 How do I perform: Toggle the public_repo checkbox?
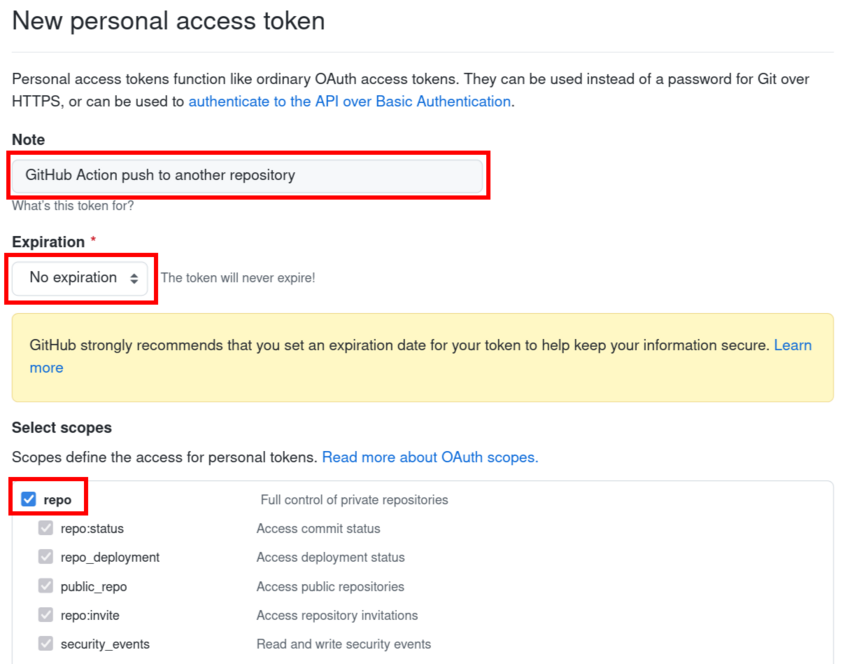(46, 586)
